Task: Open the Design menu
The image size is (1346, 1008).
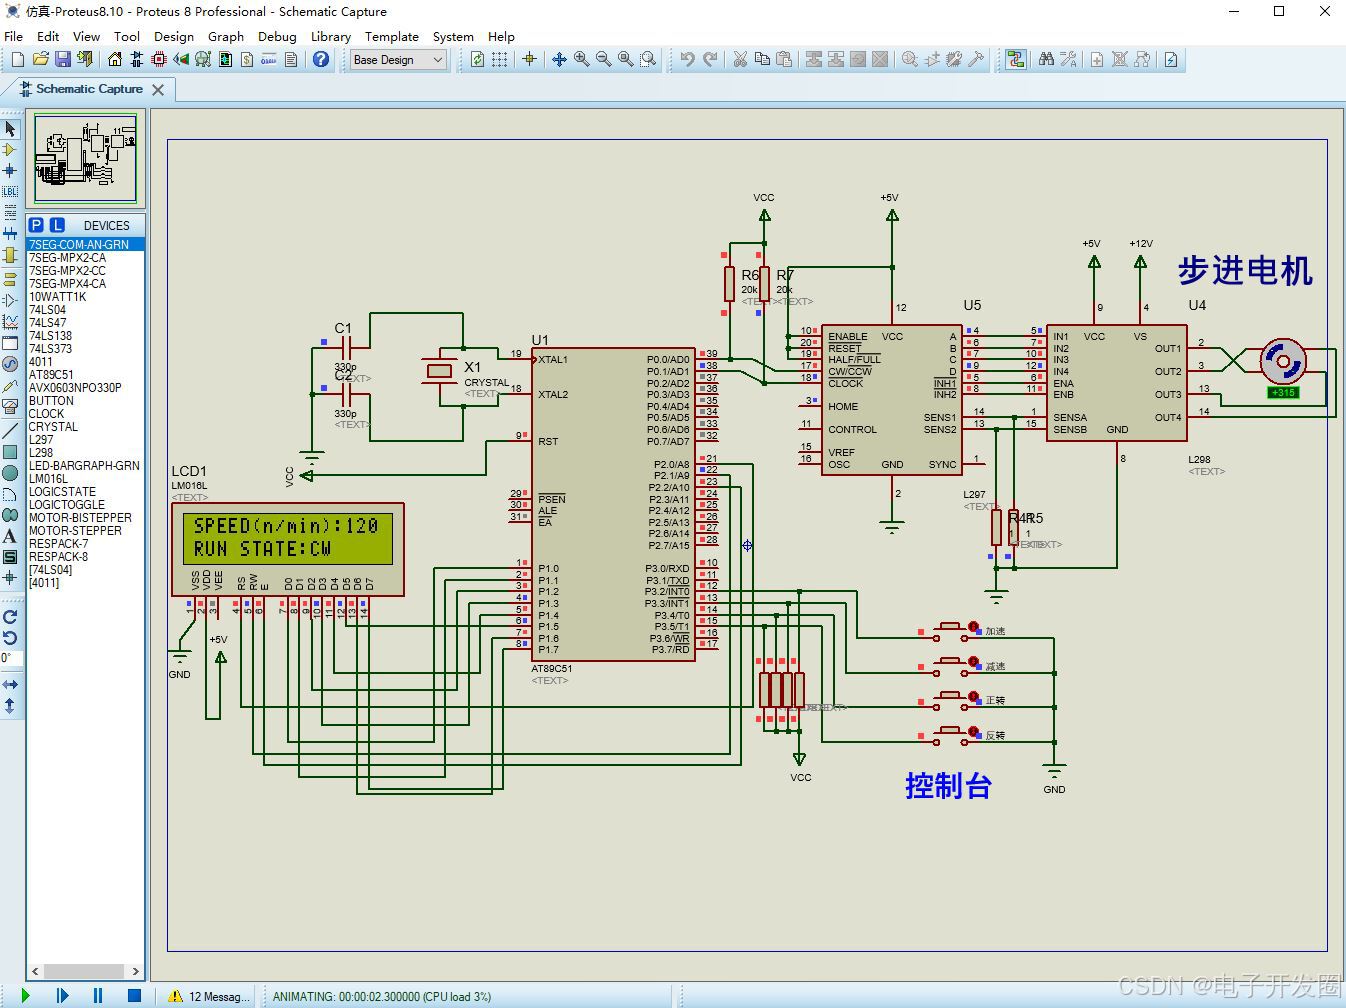Action: 174,36
